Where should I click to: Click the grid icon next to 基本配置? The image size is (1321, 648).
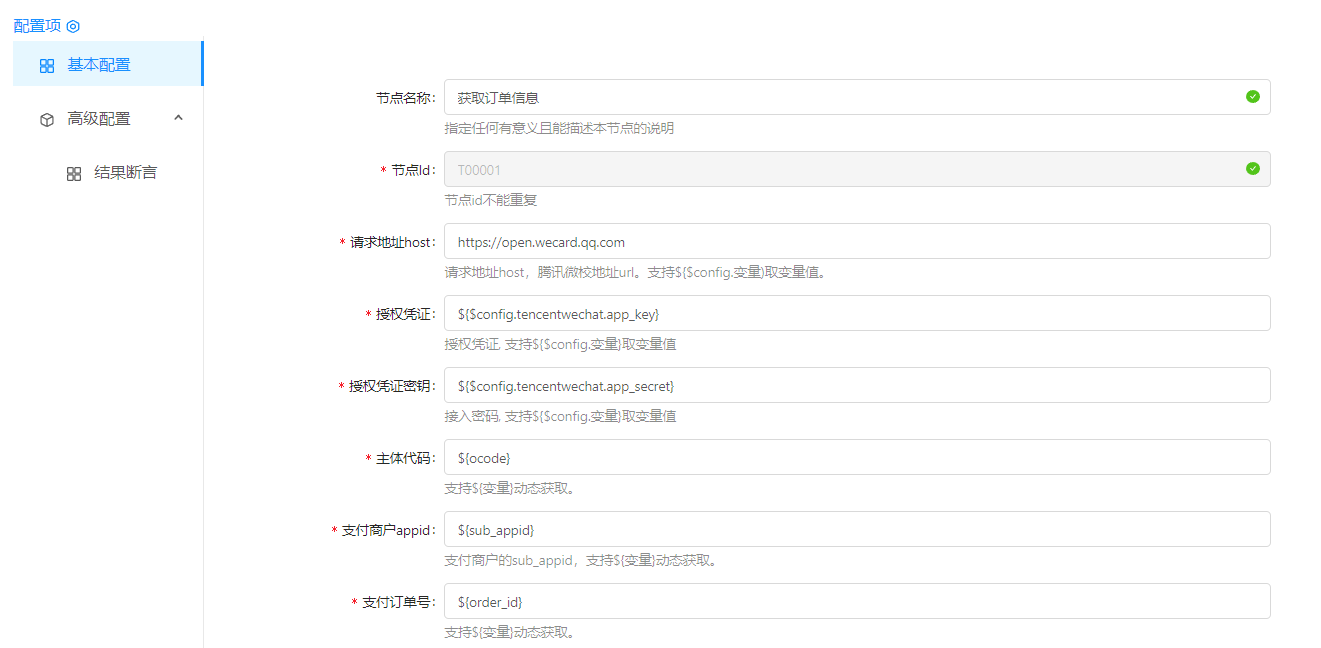(47, 66)
